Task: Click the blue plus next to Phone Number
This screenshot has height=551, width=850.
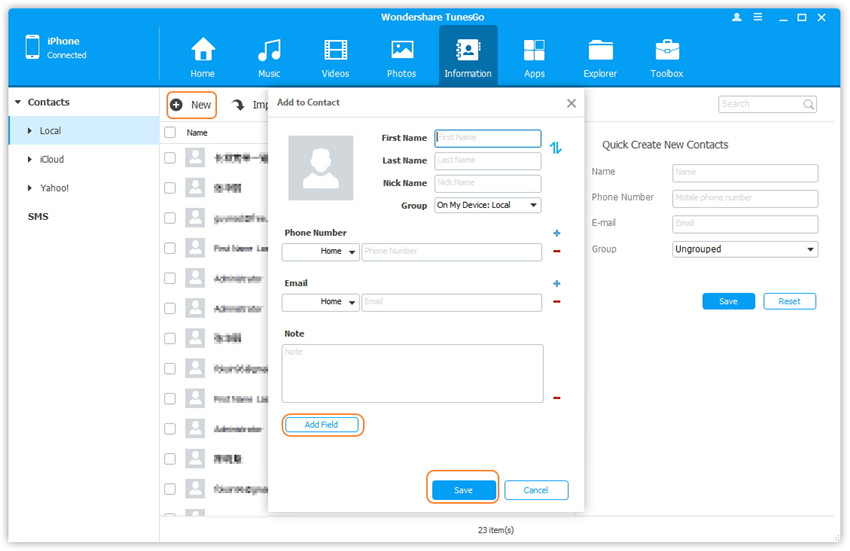Action: point(557,233)
